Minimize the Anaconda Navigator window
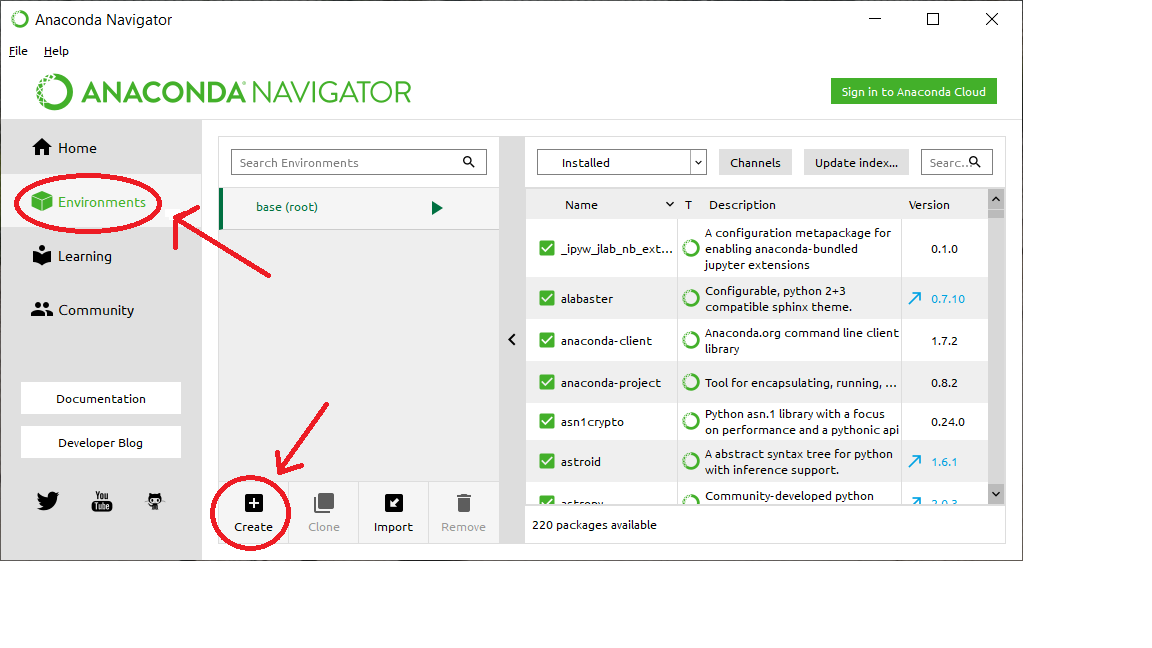This screenshot has height=648, width=1152. (x=874, y=19)
